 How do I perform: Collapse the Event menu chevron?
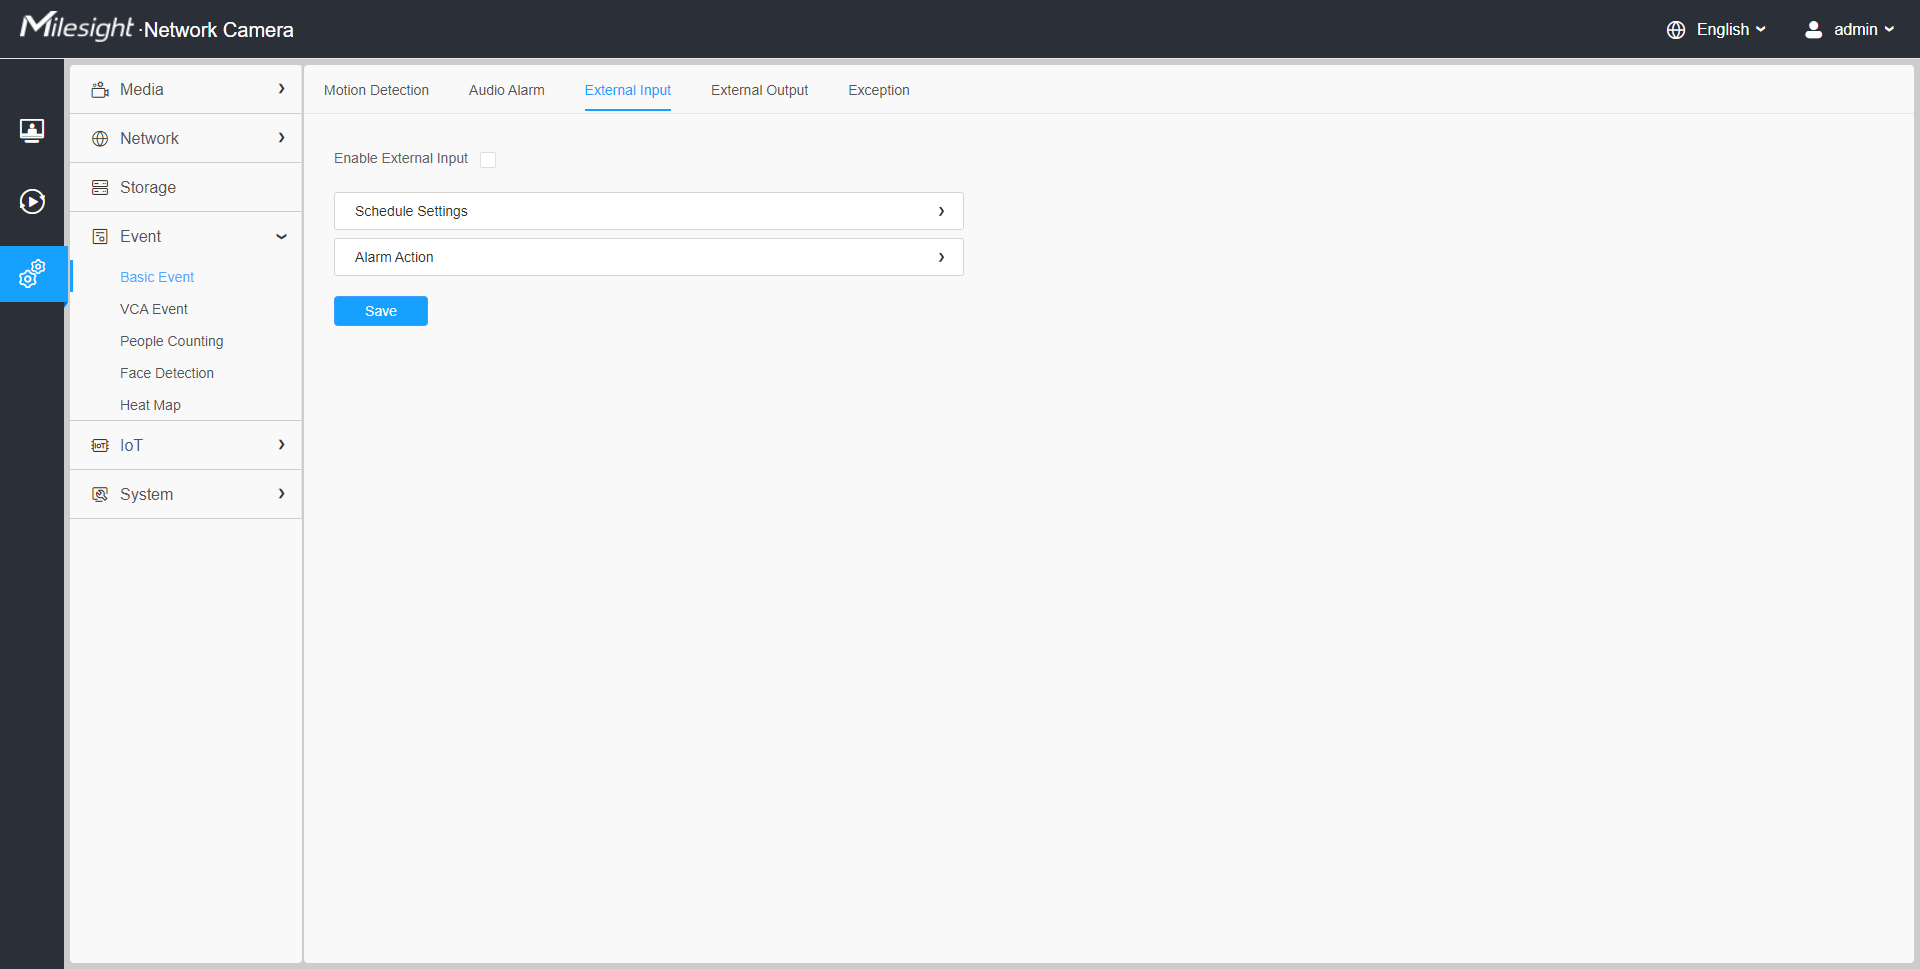point(281,237)
